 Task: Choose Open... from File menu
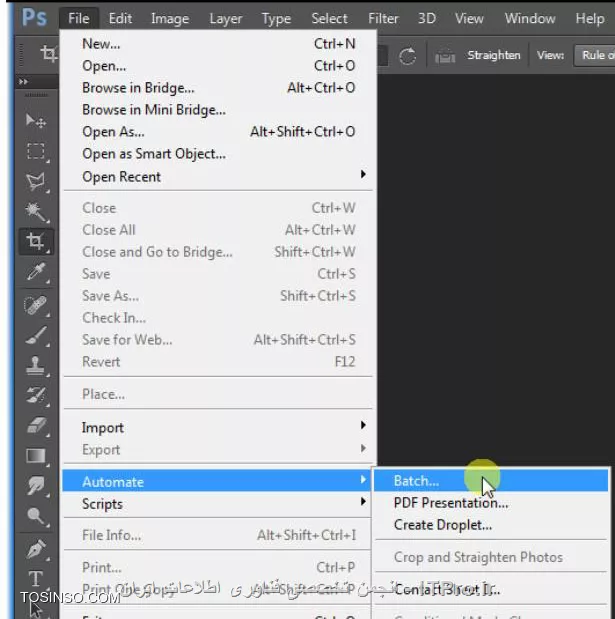click(217, 66)
